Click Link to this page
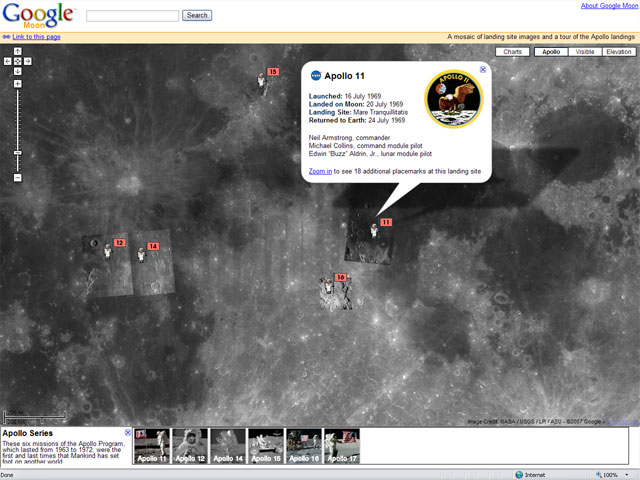 tap(36, 37)
